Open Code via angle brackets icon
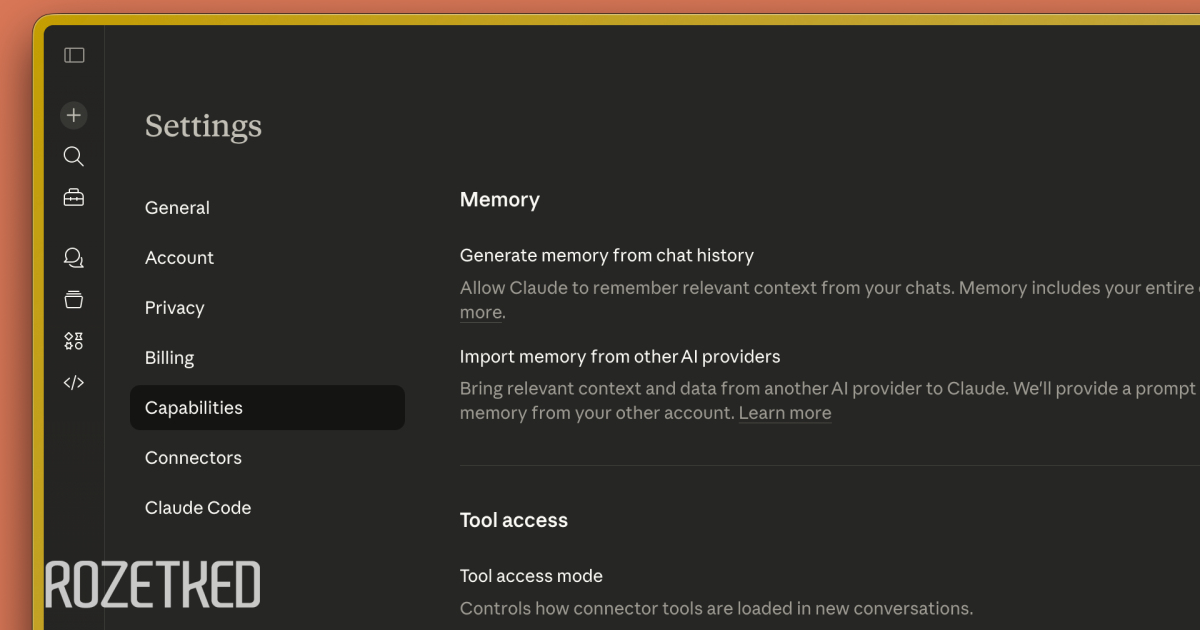1200x630 pixels. tap(73, 382)
